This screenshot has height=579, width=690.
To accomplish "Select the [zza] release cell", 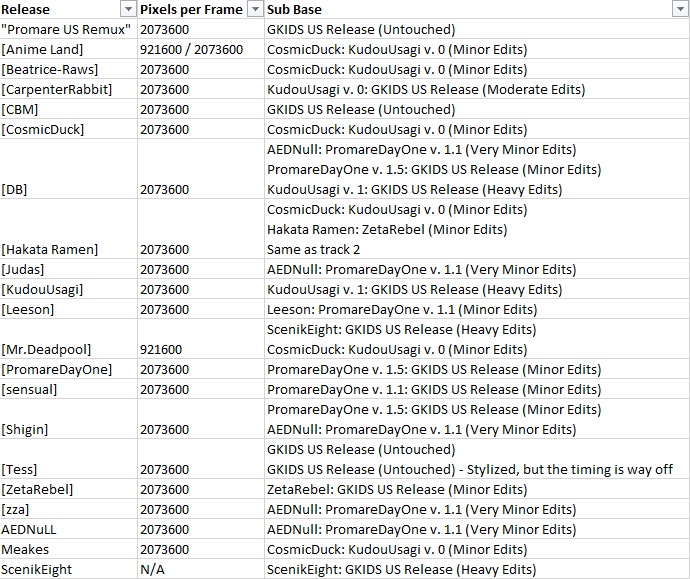I will coord(69,509).
